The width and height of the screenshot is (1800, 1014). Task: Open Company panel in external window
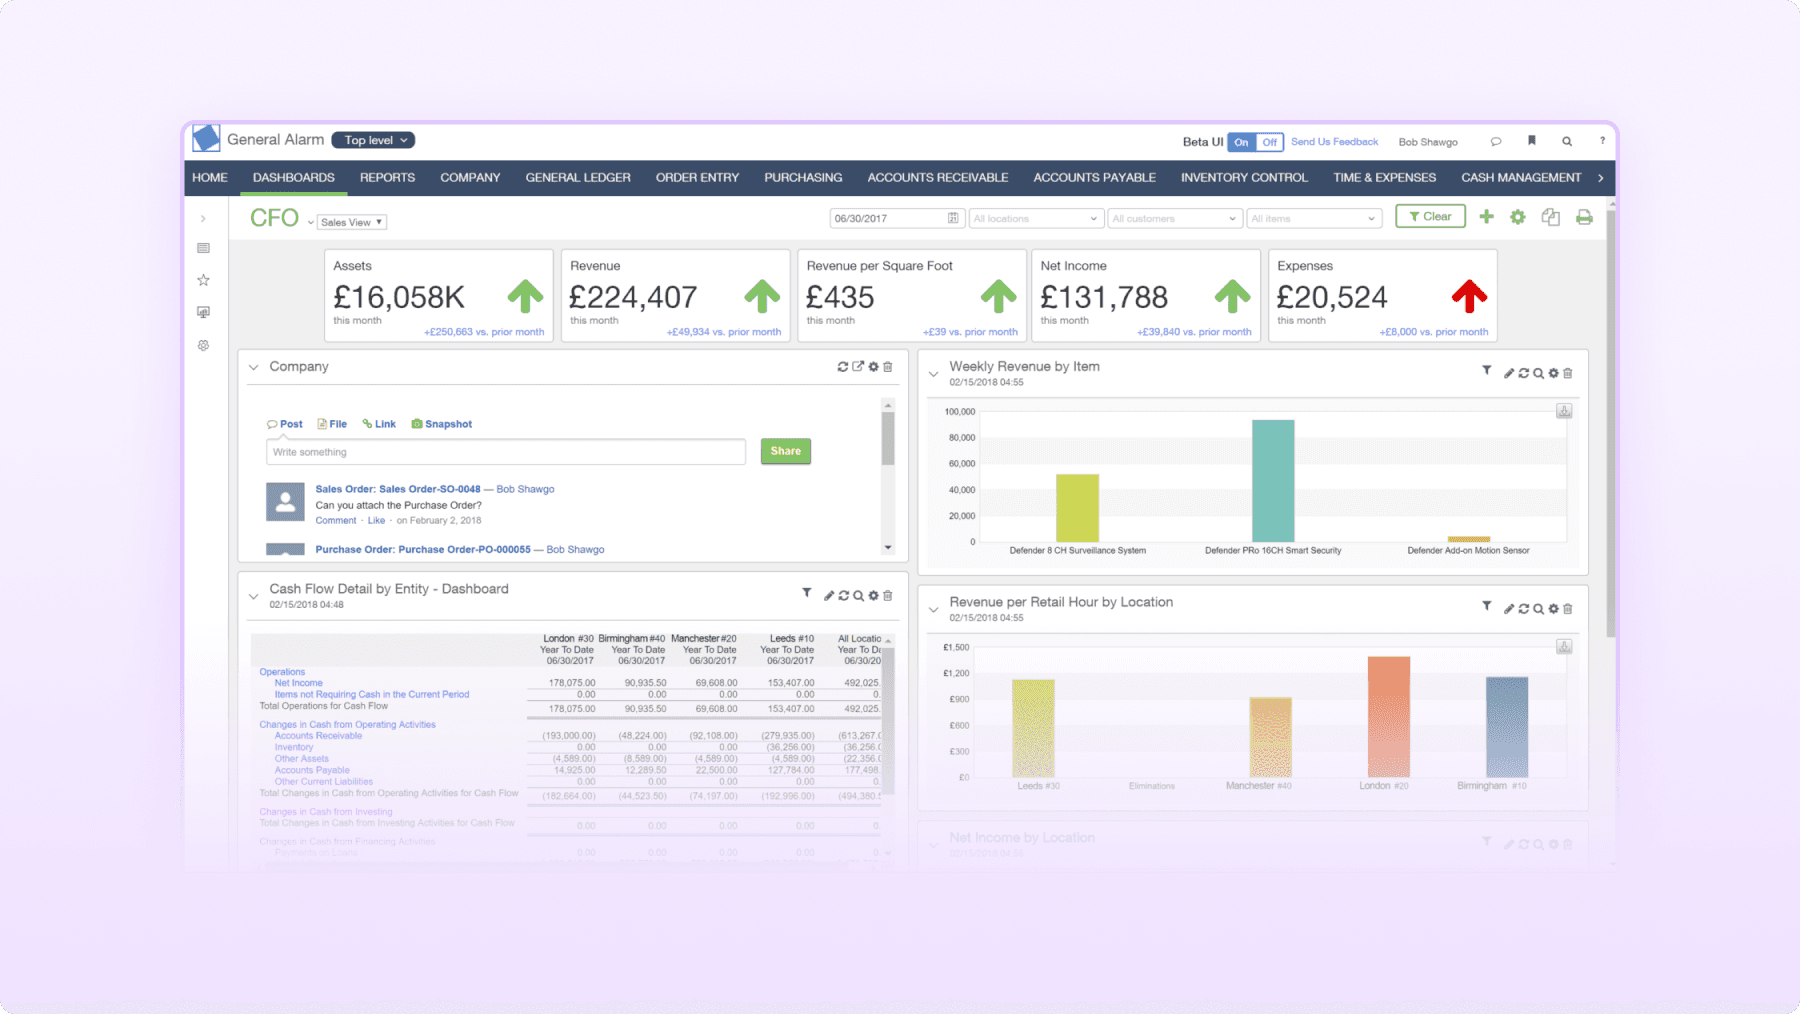point(858,367)
